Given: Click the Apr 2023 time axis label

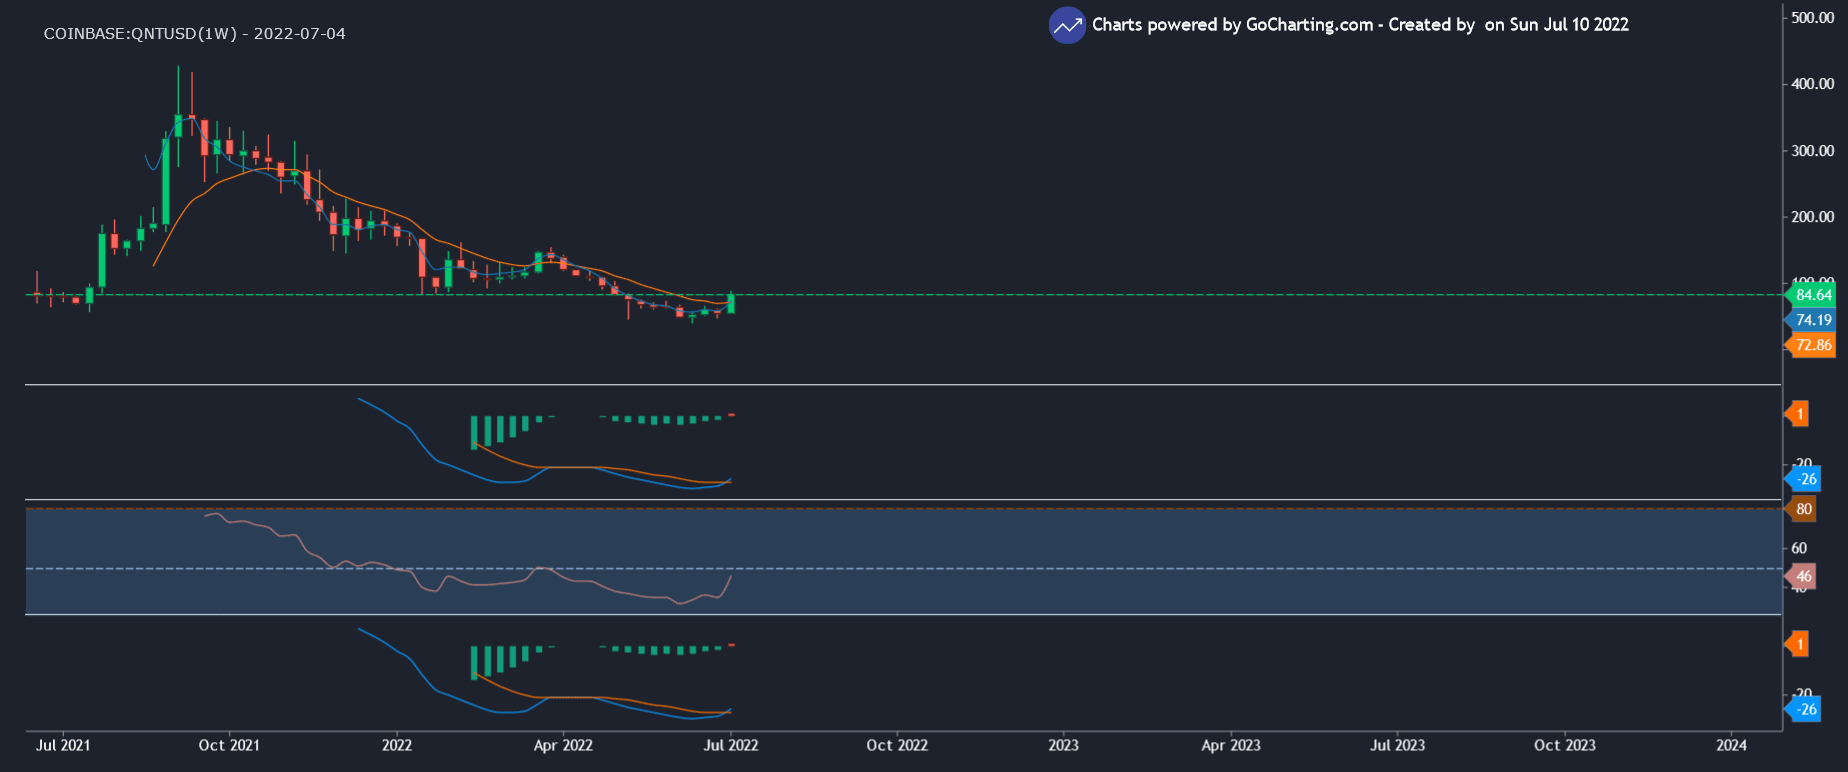Looking at the screenshot, I should (x=1230, y=745).
